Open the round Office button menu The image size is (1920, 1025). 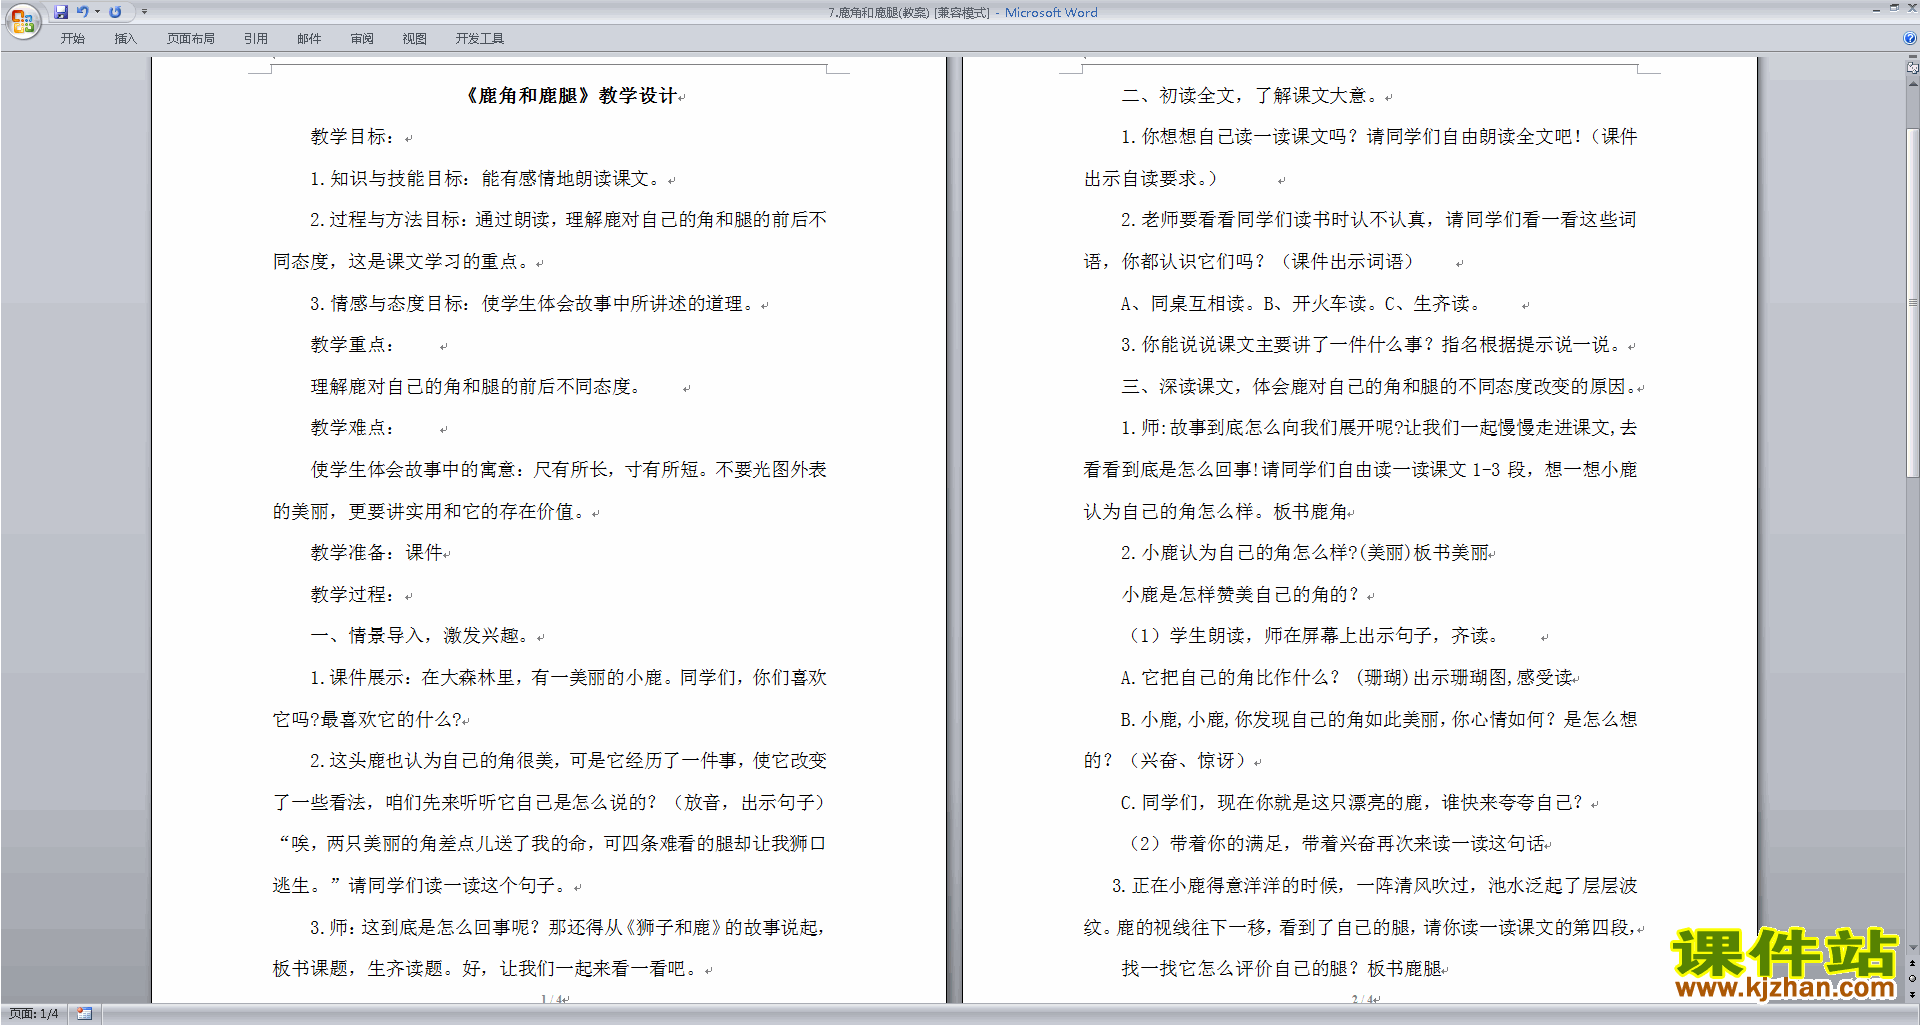pos(22,20)
